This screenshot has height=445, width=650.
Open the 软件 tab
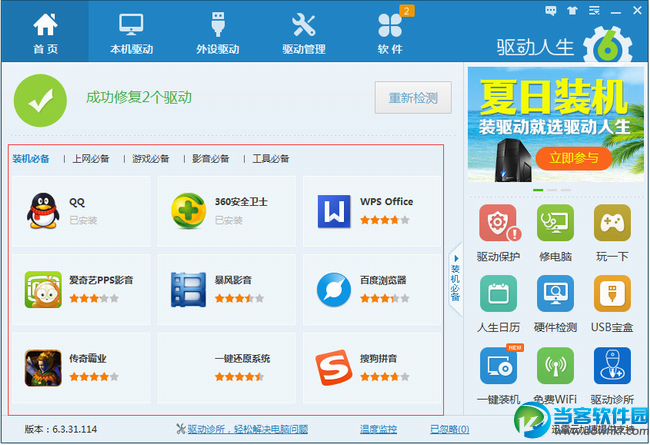pos(390,32)
